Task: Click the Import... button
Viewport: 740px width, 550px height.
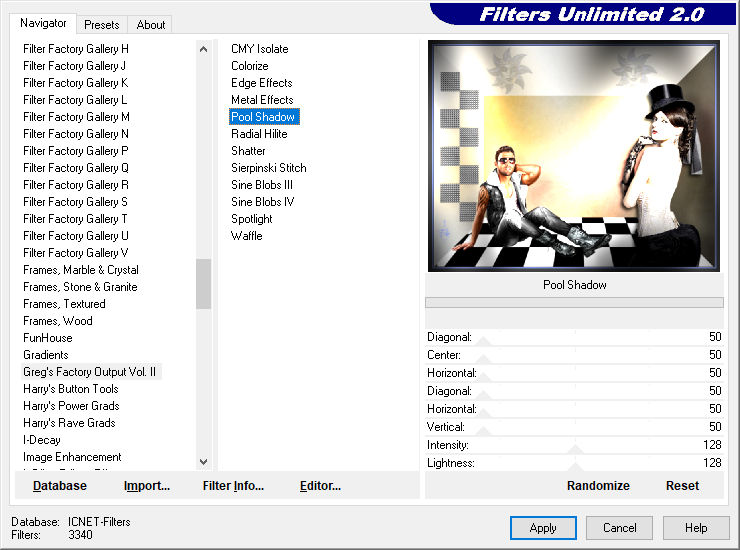Action: point(147,485)
